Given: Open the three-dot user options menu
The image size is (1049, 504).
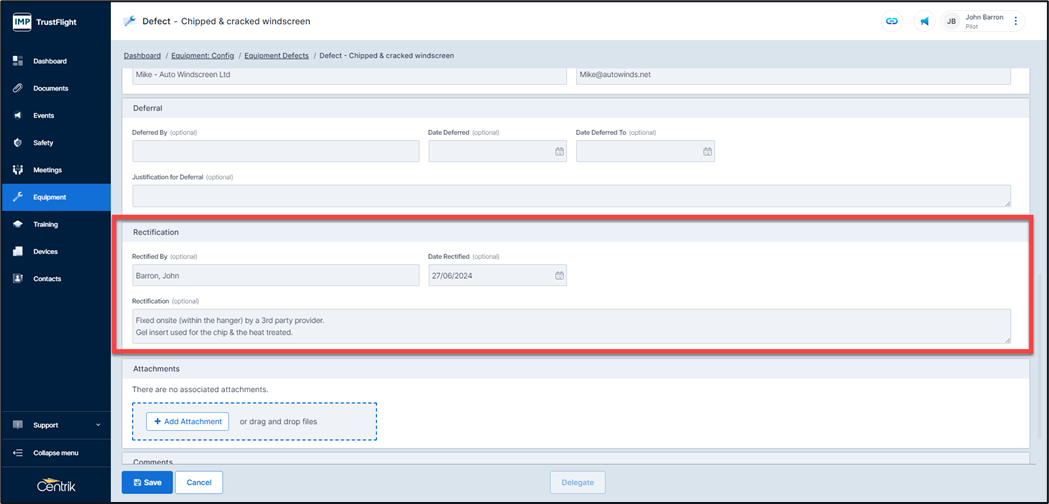Looking at the screenshot, I should pos(1015,21).
